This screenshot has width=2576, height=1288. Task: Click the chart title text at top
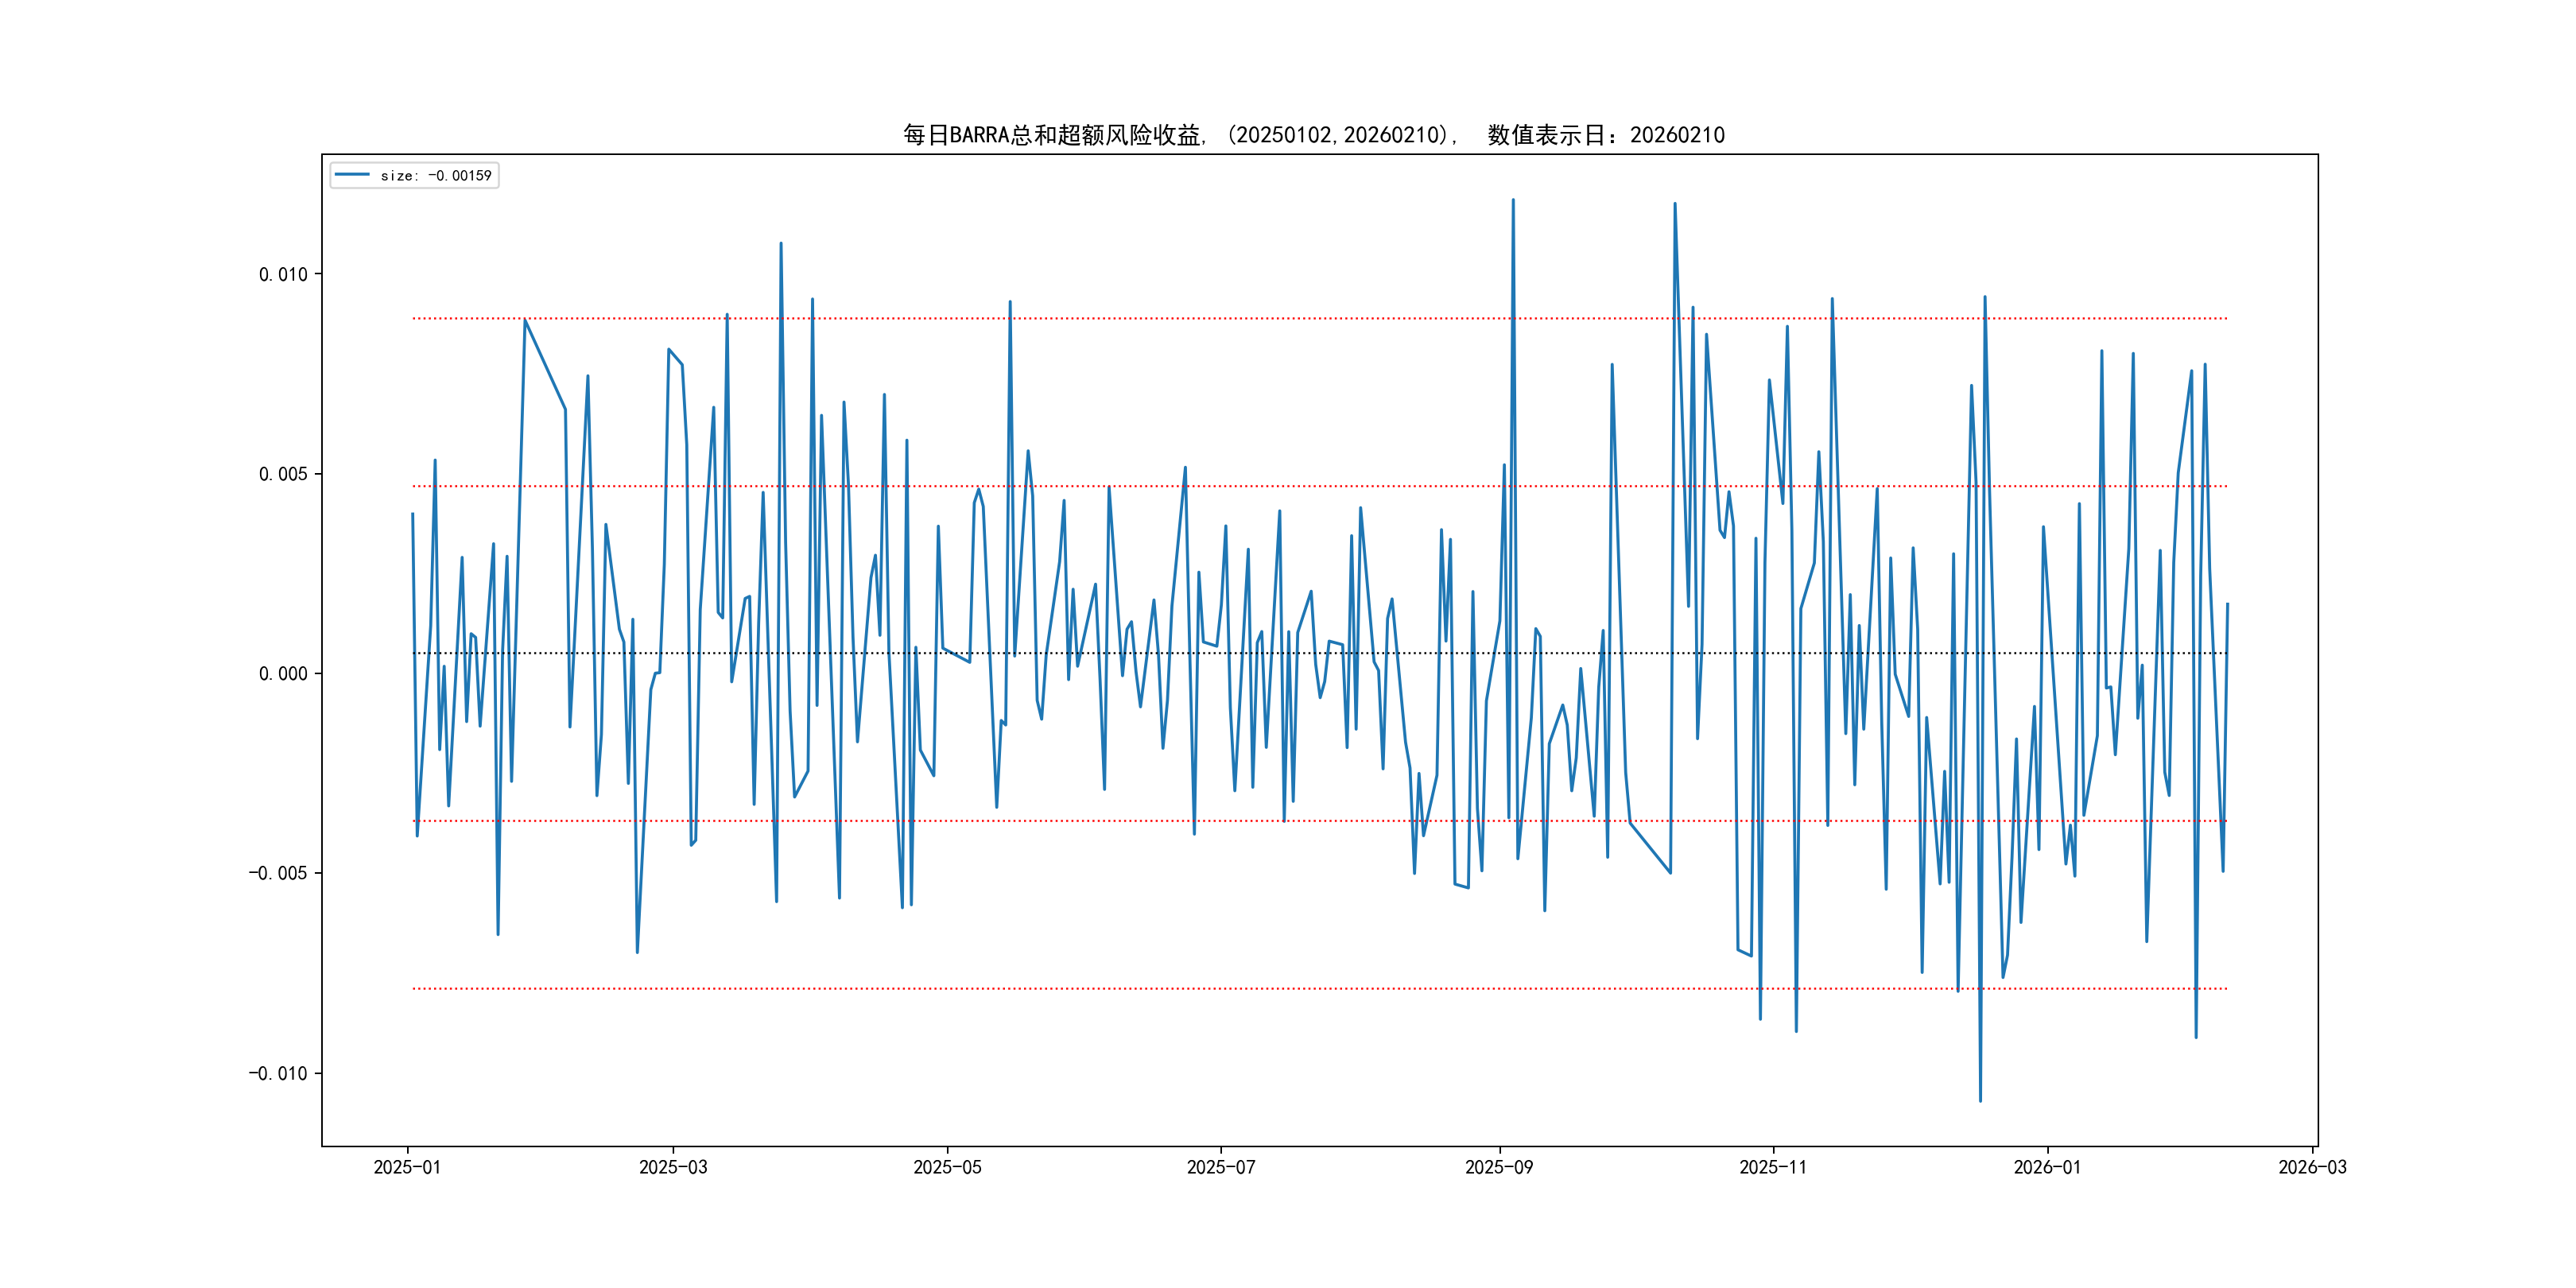1313,135
